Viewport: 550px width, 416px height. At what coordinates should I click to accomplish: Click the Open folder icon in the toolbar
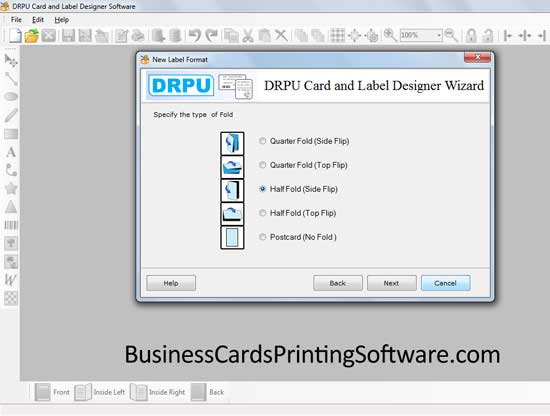pos(32,35)
